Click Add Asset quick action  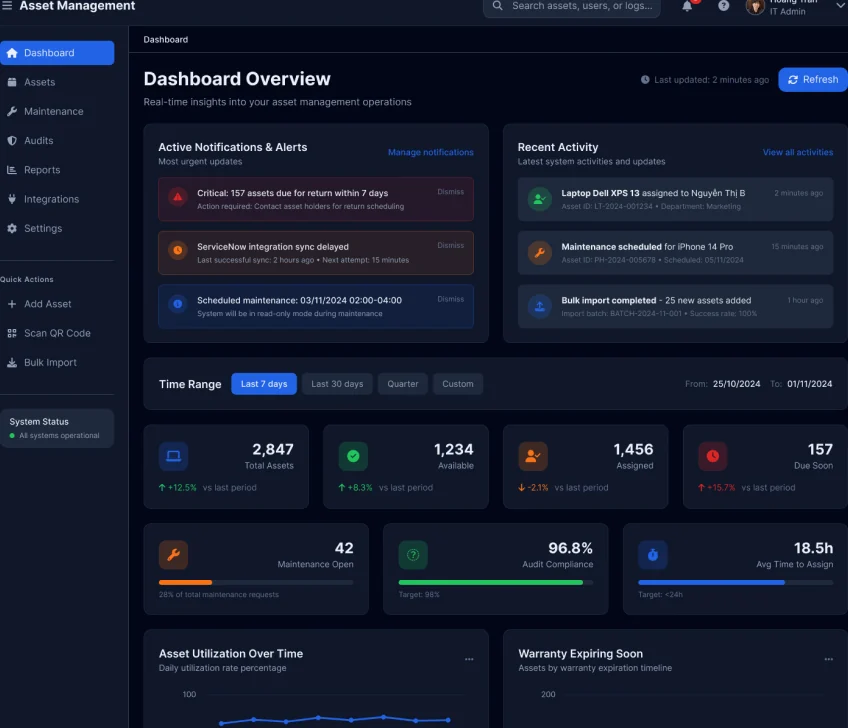tap(57, 304)
